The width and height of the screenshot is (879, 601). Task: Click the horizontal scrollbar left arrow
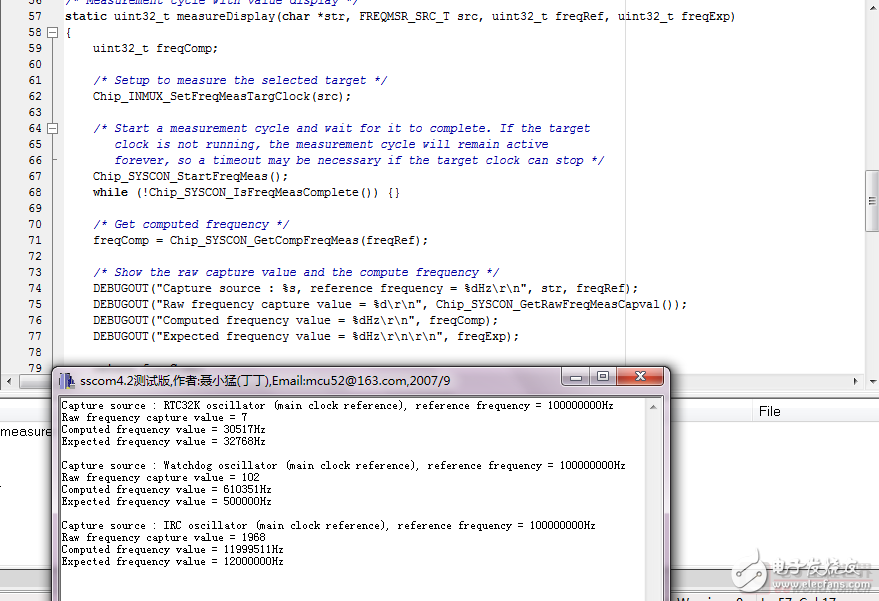(8, 383)
